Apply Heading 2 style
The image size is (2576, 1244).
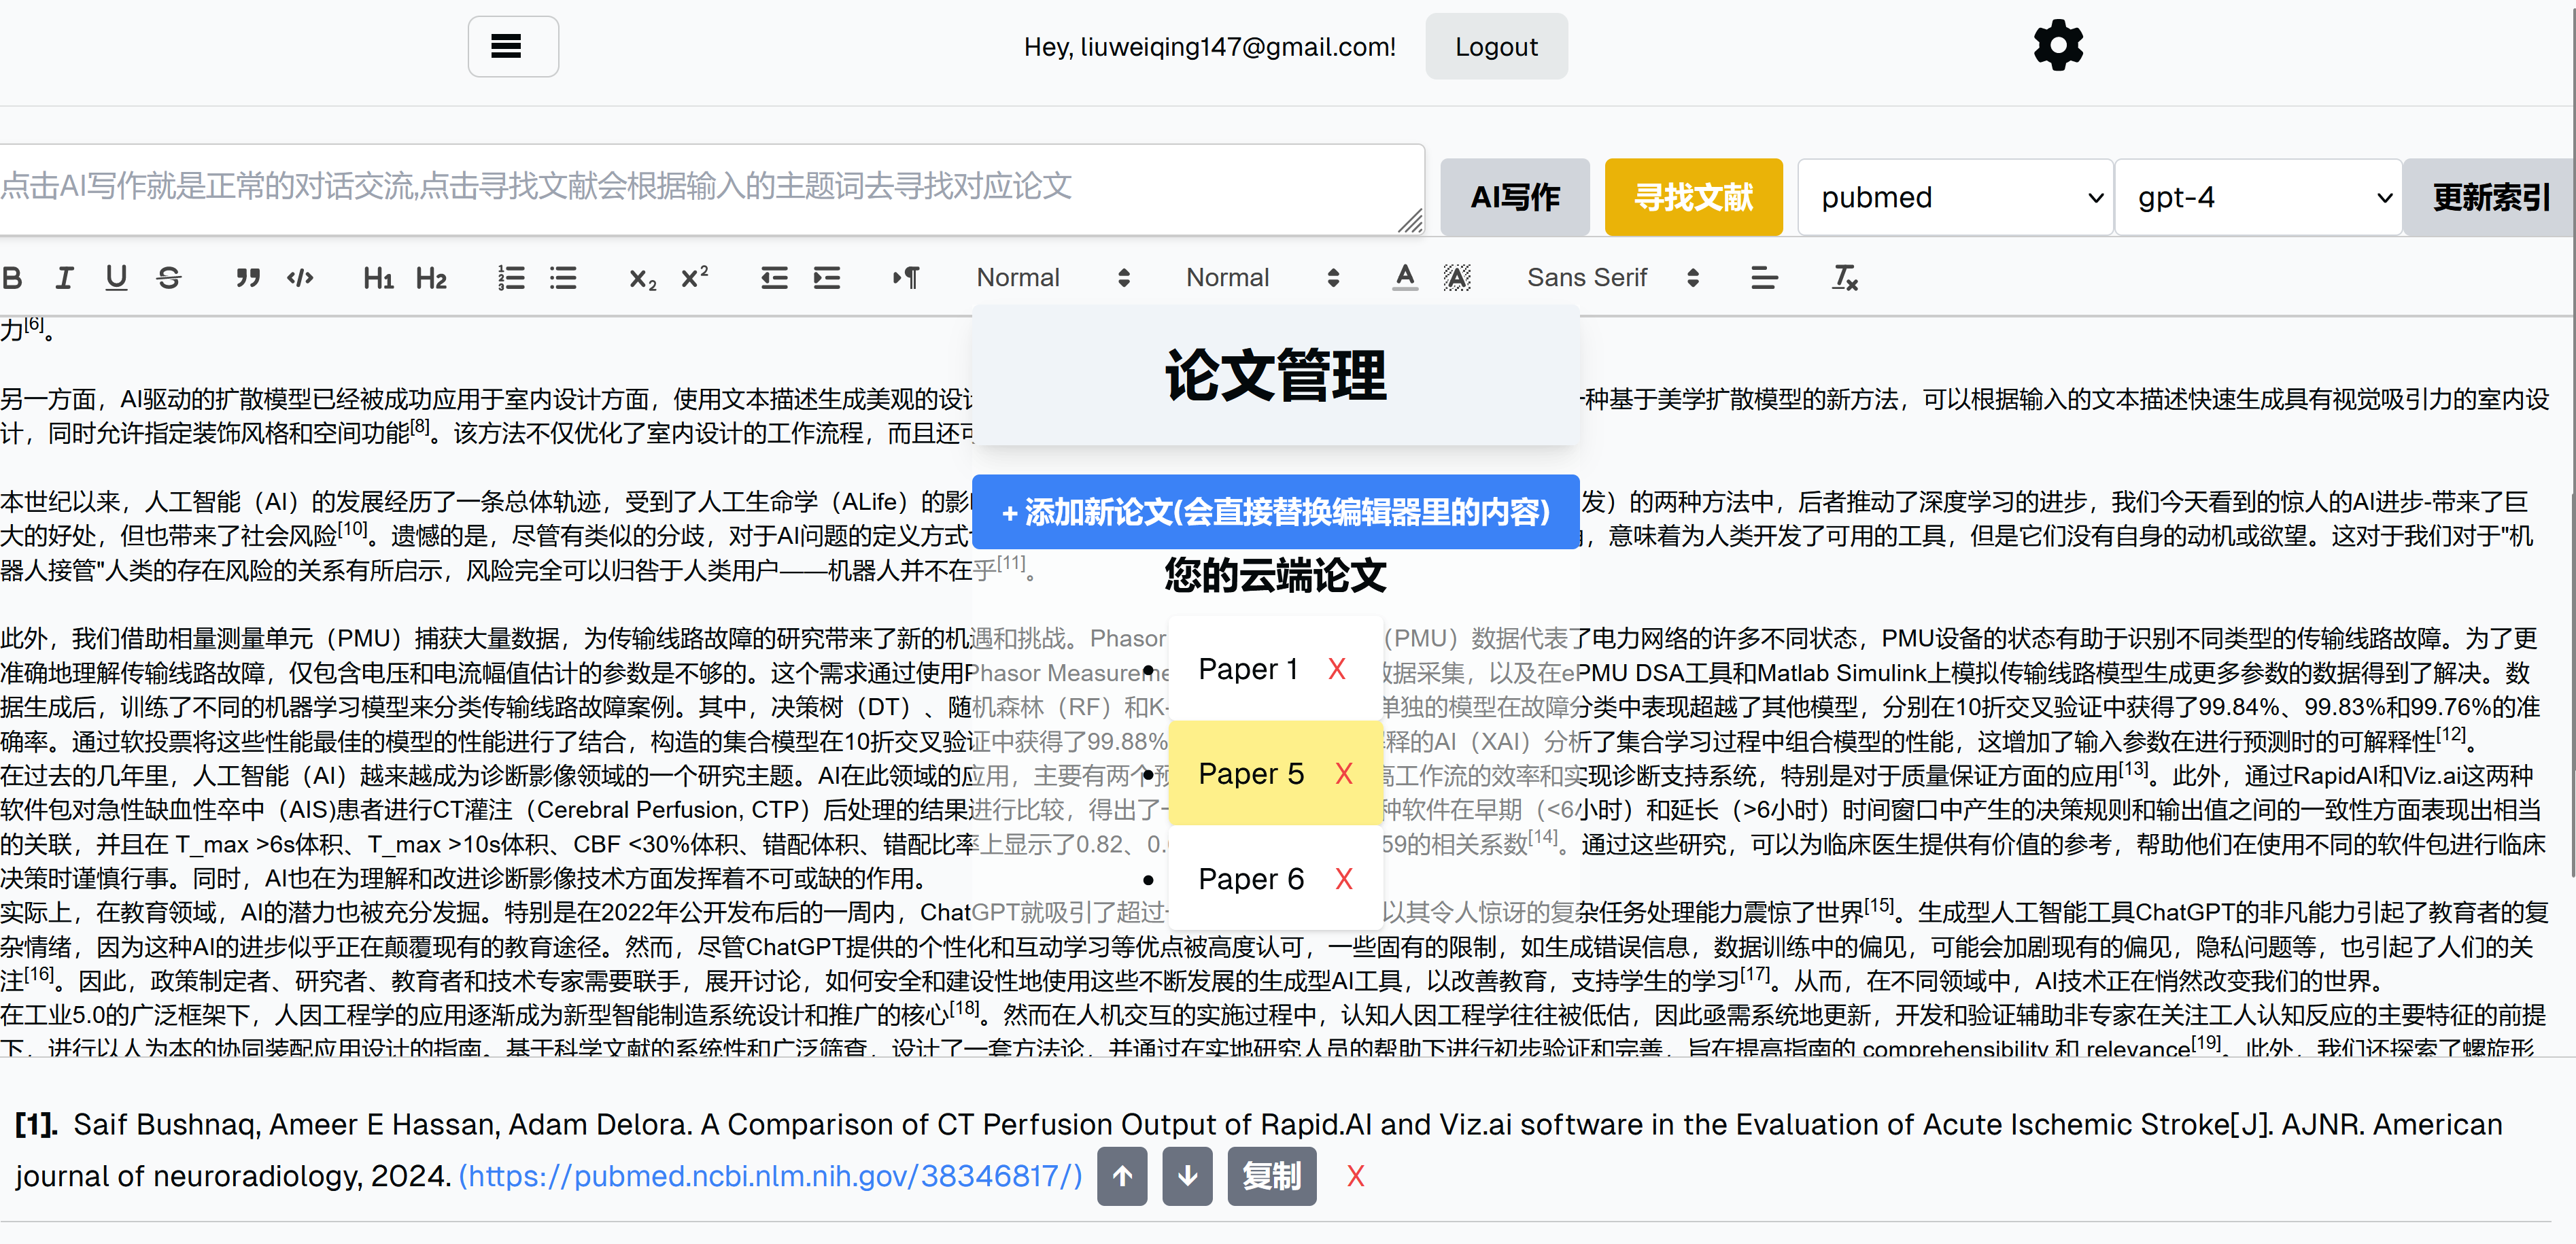[x=431, y=278]
